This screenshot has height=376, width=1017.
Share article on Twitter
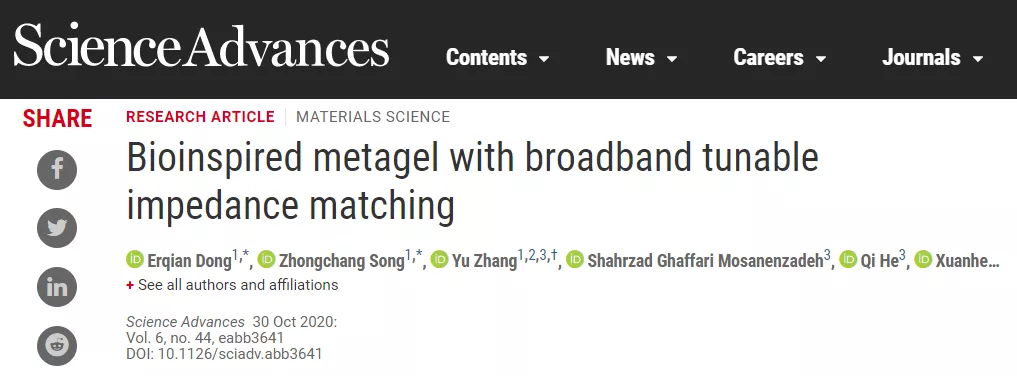click(57, 228)
